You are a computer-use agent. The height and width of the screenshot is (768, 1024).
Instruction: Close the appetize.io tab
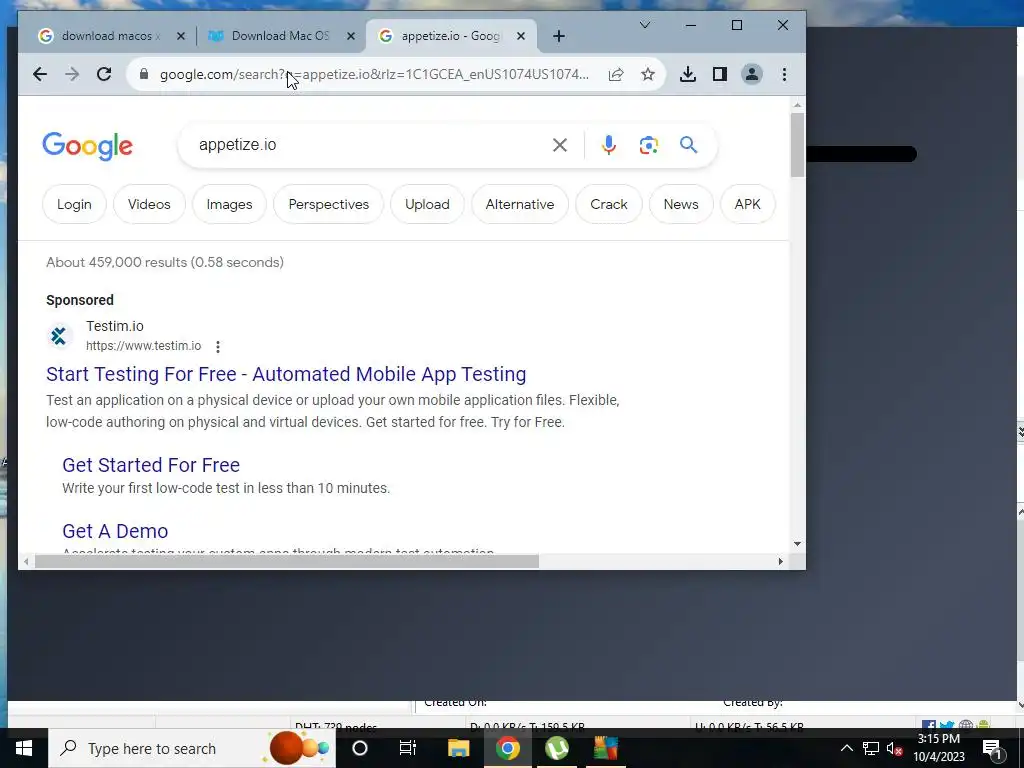pos(520,36)
